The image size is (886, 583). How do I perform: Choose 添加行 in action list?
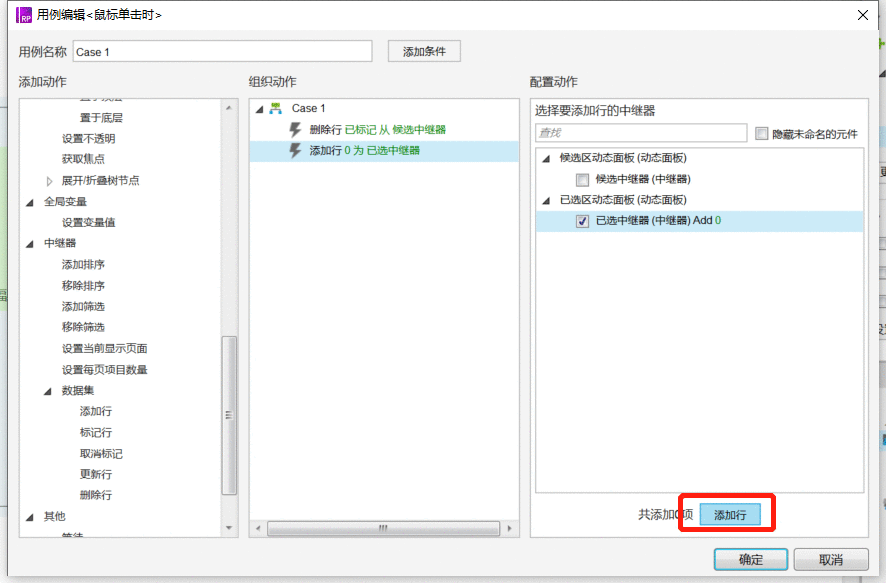pyautogui.click(x=95, y=411)
